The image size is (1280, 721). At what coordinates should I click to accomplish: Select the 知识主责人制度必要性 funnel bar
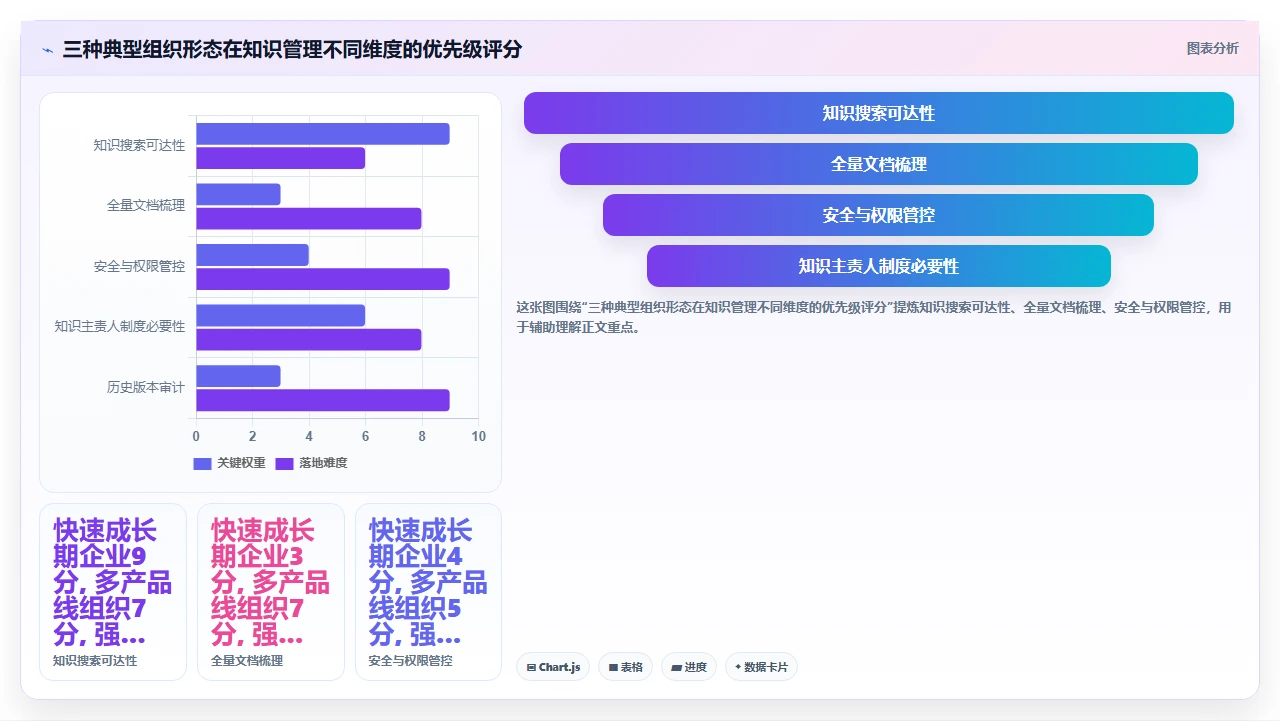(878, 266)
